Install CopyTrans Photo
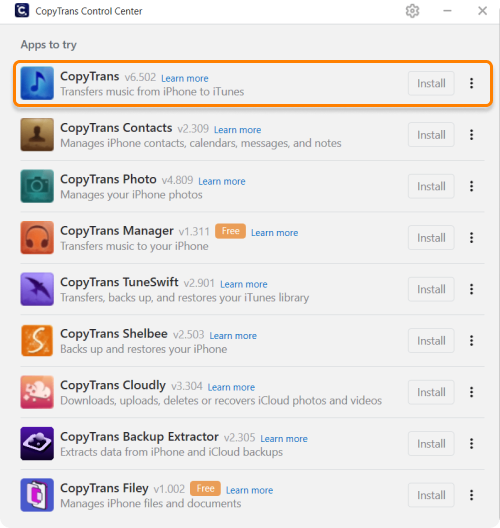Screen dimensions: 500x528 (x=431, y=186)
